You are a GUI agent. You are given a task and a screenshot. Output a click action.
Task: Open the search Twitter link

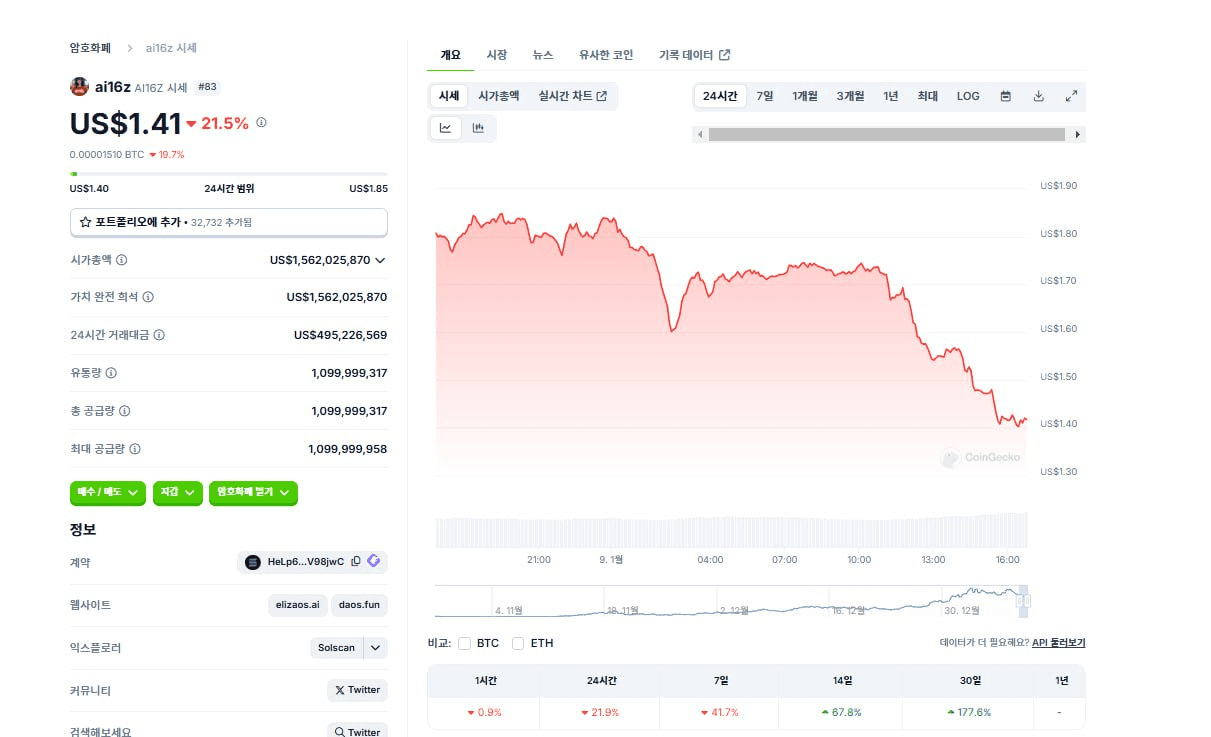[x=357, y=732]
